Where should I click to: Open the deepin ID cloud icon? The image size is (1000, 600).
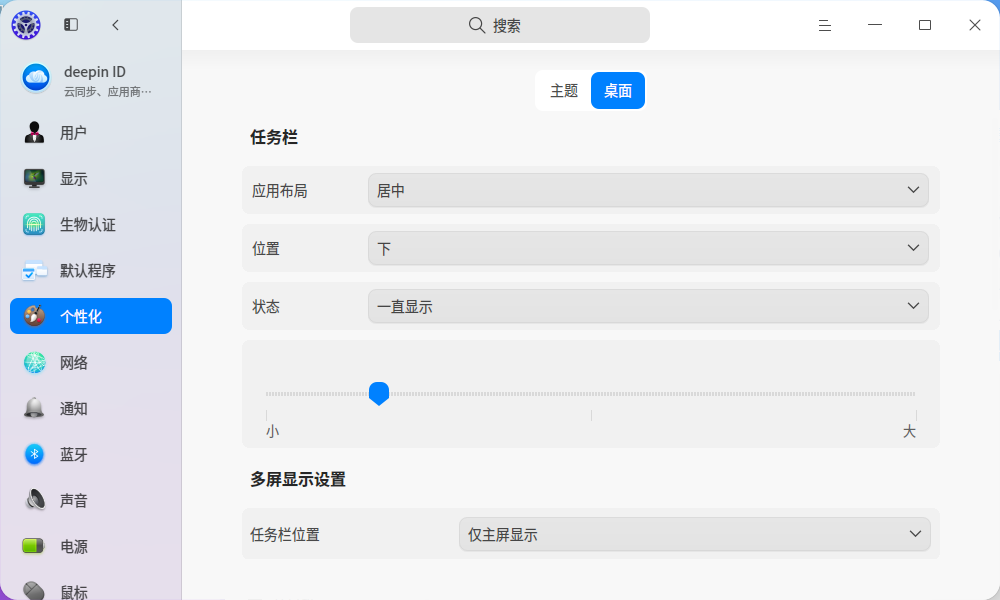click(36, 78)
